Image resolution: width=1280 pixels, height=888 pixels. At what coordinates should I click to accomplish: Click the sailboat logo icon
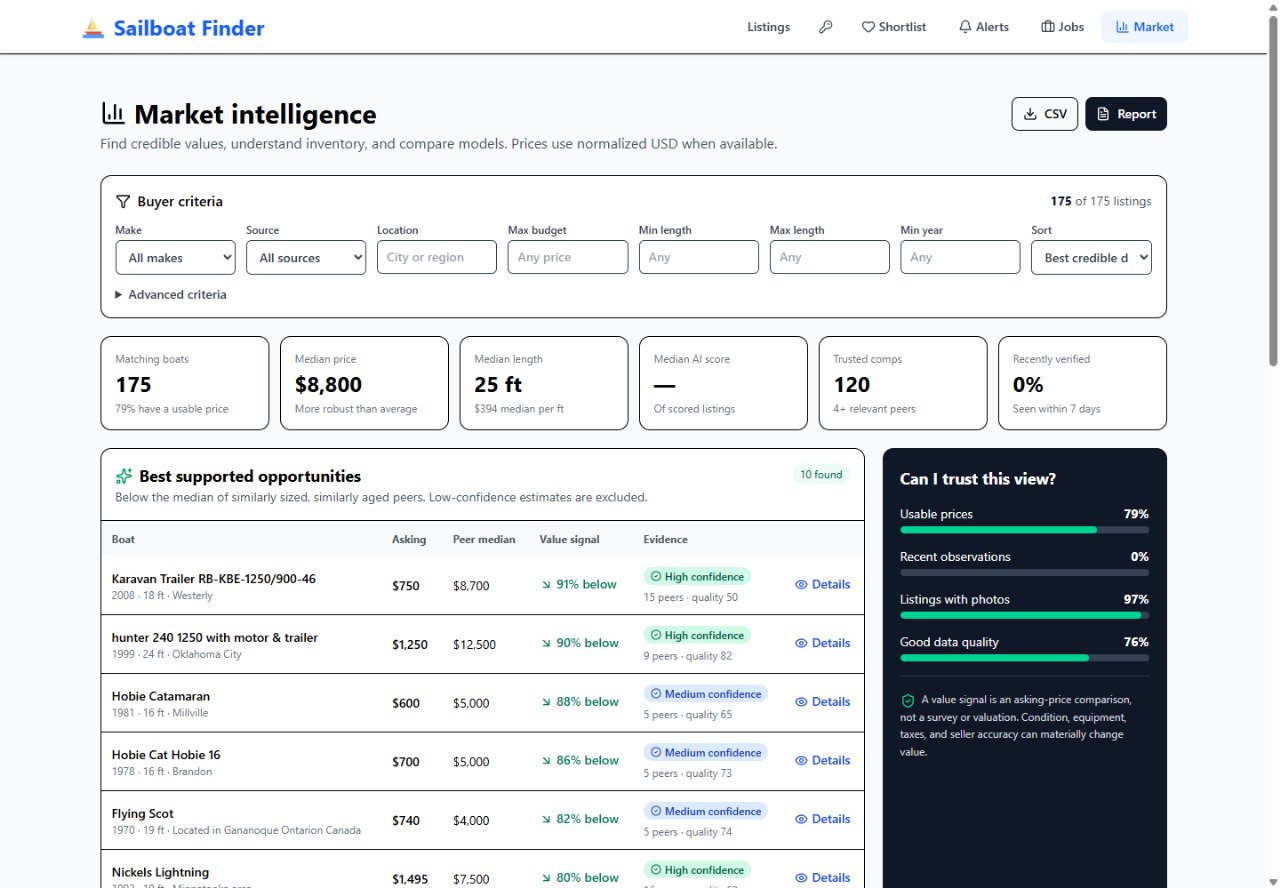click(93, 28)
